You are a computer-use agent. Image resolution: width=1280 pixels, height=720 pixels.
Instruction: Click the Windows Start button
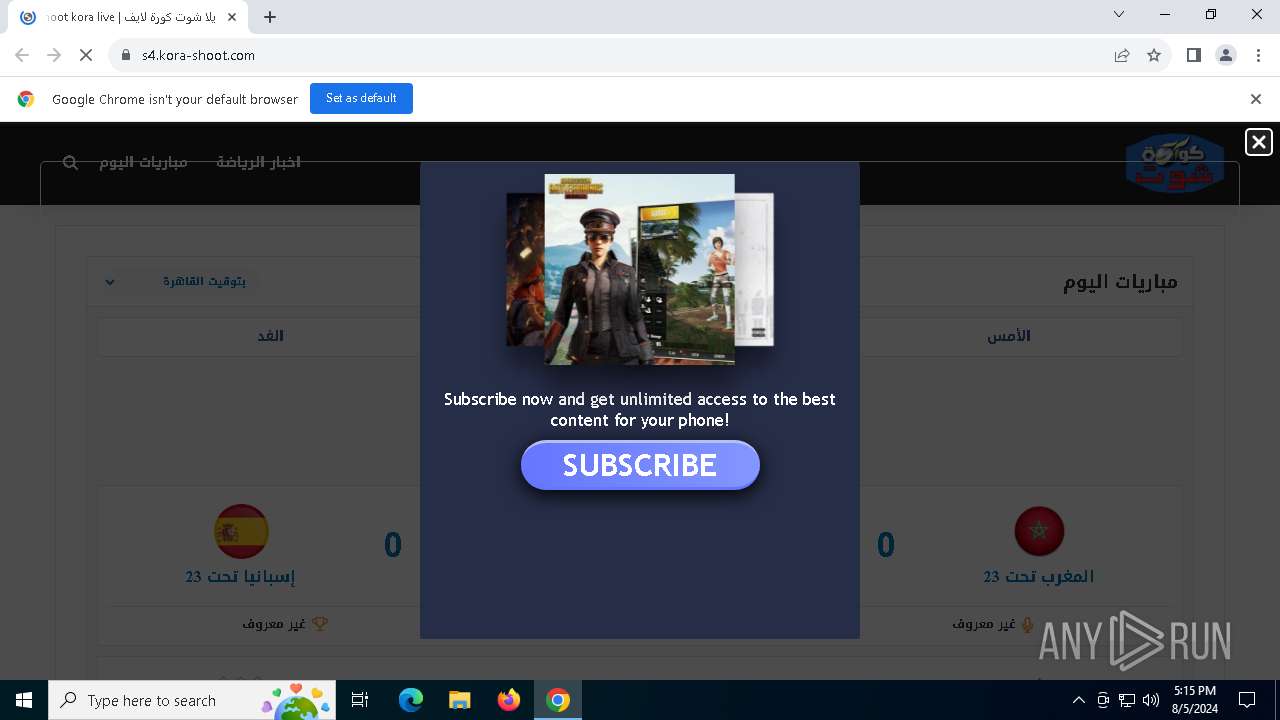pyautogui.click(x=24, y=700)
